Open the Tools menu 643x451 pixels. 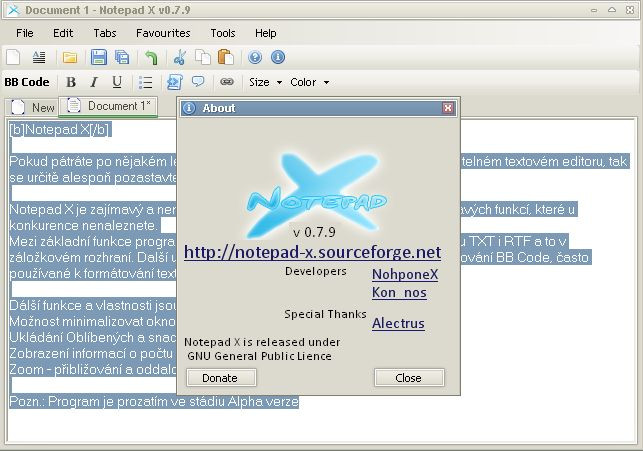click(x=223, y=33)
